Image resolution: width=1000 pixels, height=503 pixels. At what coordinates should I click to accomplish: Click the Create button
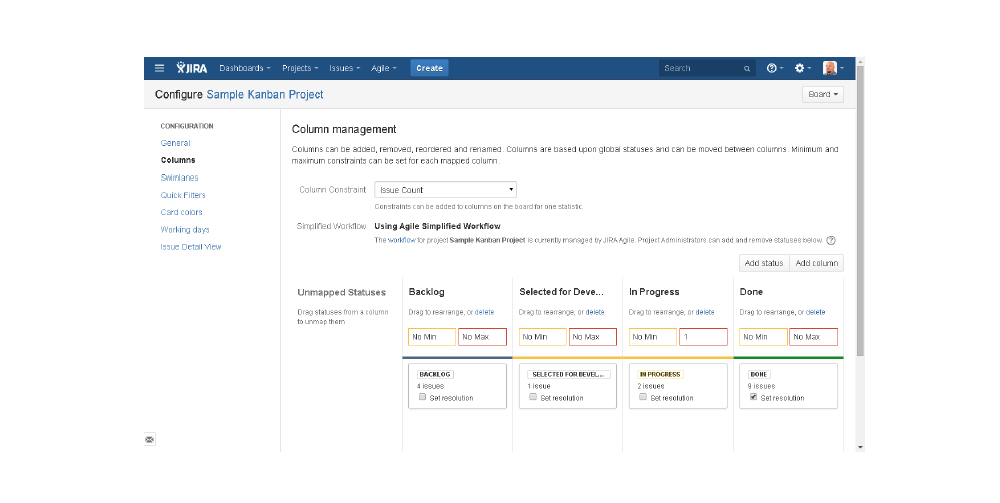click(429, 68)
